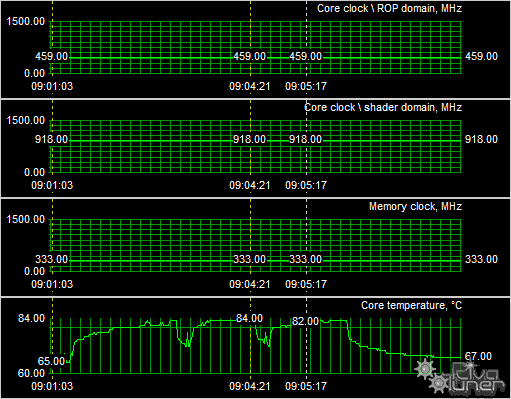Click the 09:05:17 timestamp under ROP domain graph
This screenshot has height=399, width=511.
[306, 86]
